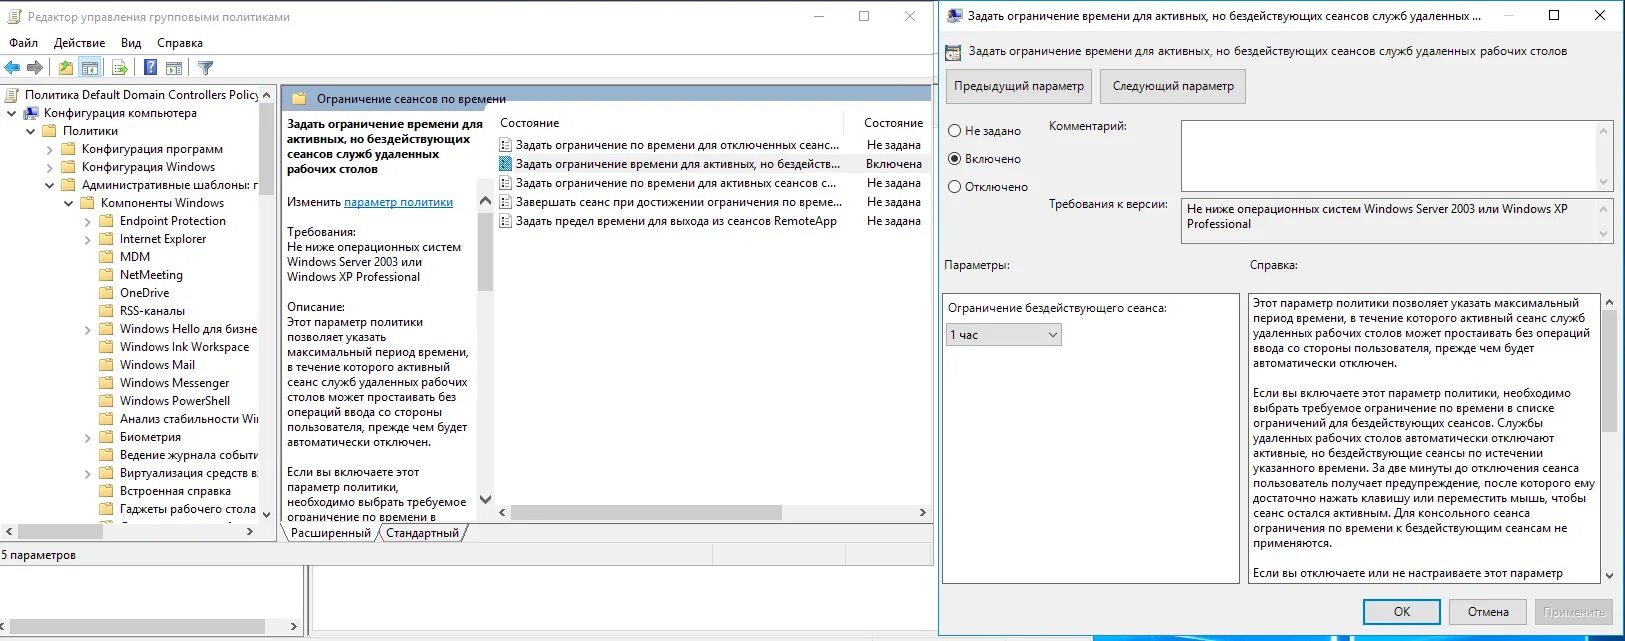Viewport: 1625px width, 641px height.
Task: Click folder icon next to MDM
Action: coord(107,257)
